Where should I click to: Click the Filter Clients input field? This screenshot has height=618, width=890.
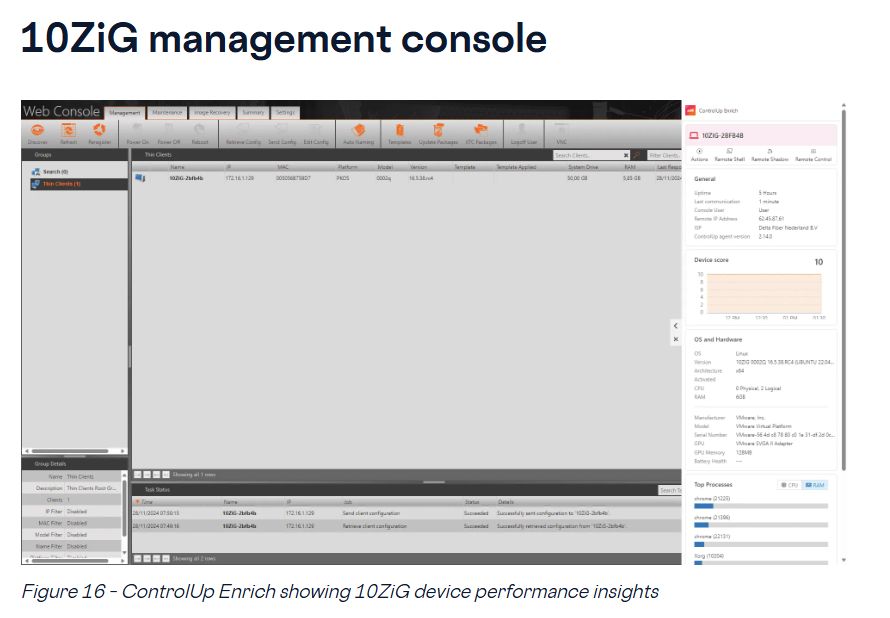(664, 155)
